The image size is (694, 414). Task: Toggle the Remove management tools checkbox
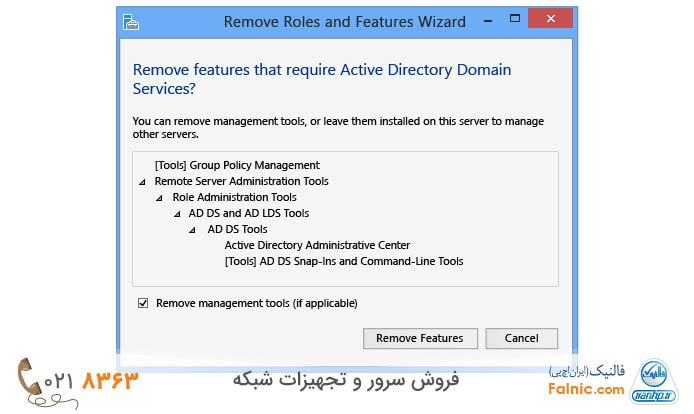click(x=142, y=302)
